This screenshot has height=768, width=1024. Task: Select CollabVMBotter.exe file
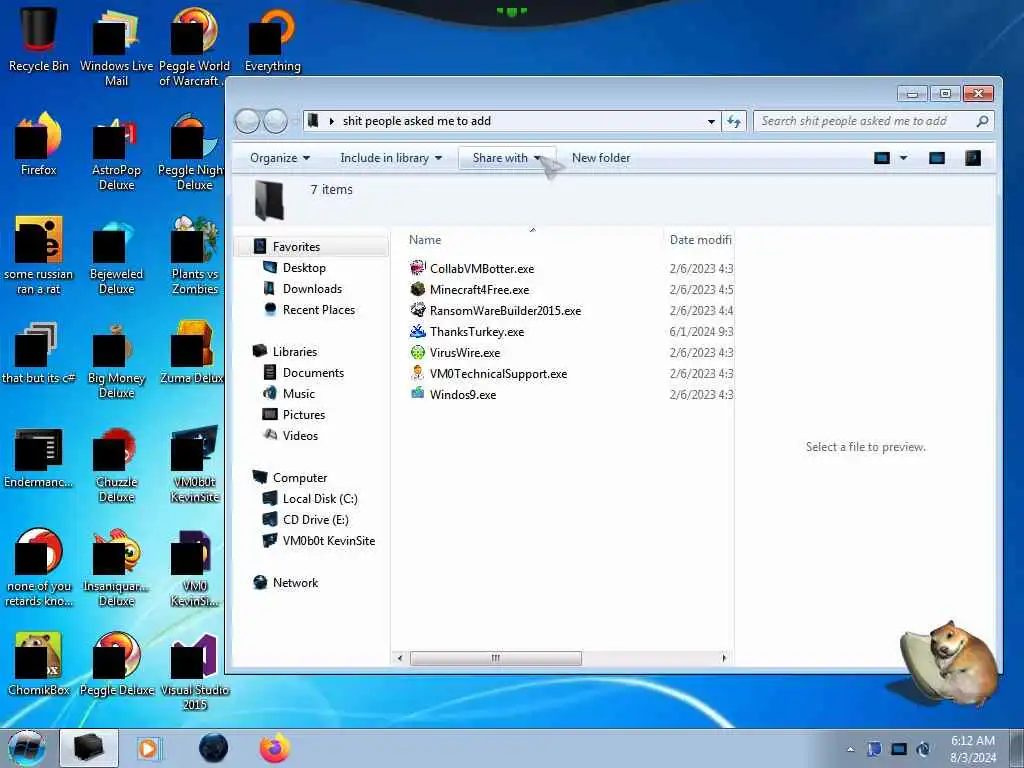tap(482, 268)
